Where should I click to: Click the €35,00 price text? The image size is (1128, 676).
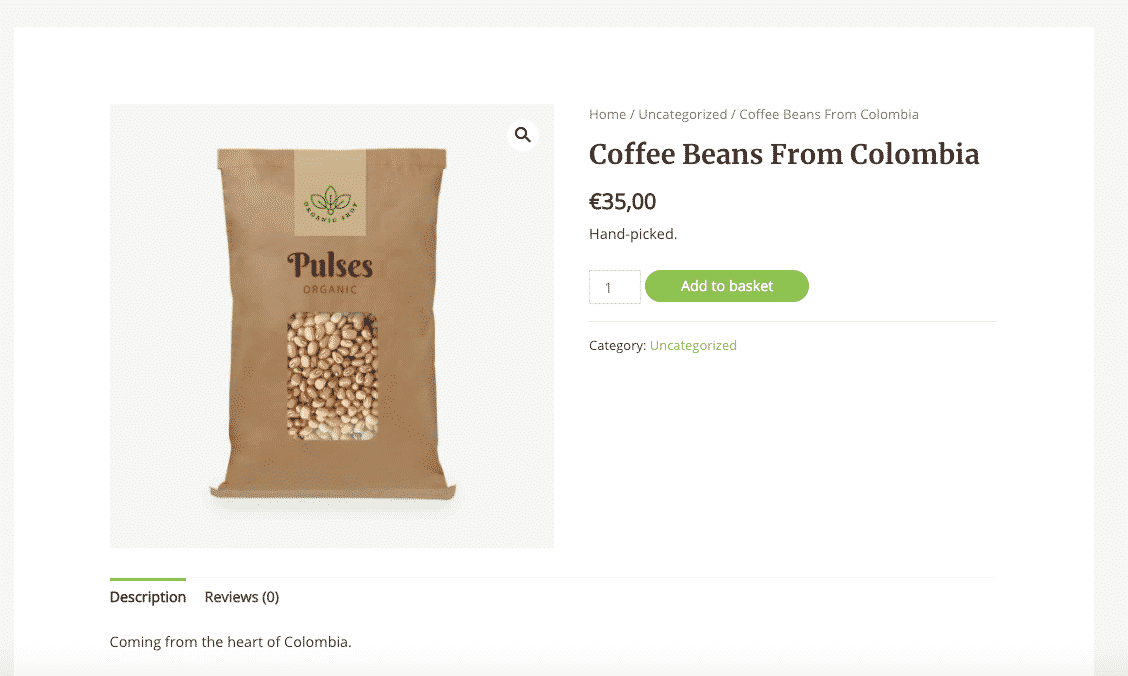click(x=623, y=201)
